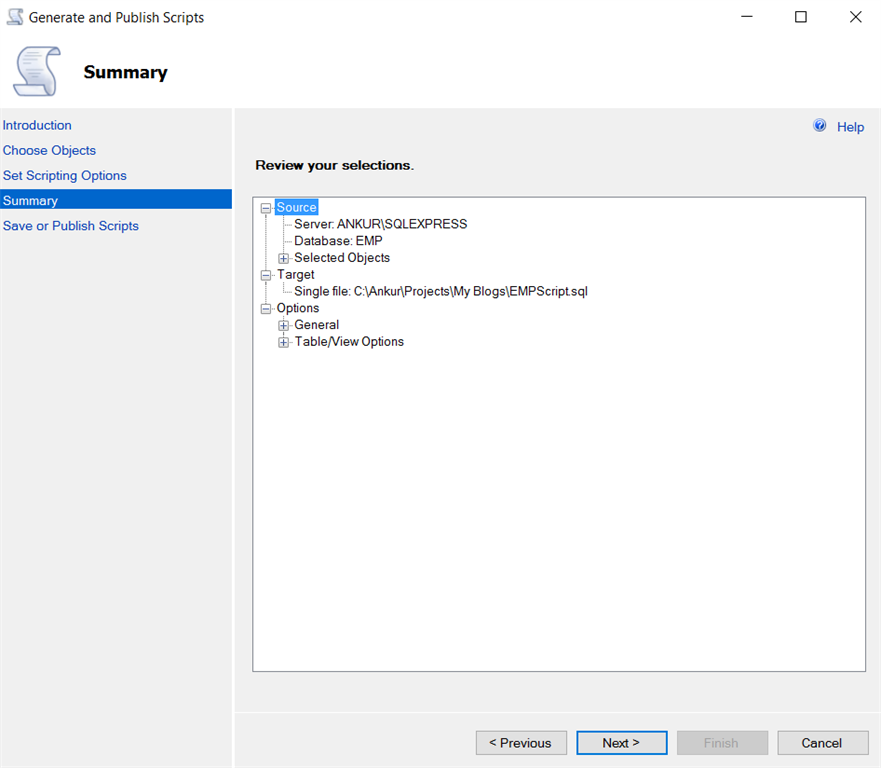881x768 pixels.
Task: Click the large Summary wizard scroll icon
Action: [36, 71]
